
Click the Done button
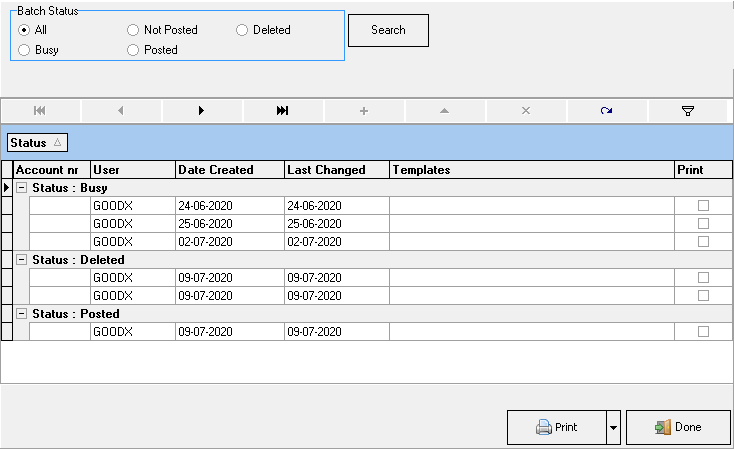(x=678, y=427)
